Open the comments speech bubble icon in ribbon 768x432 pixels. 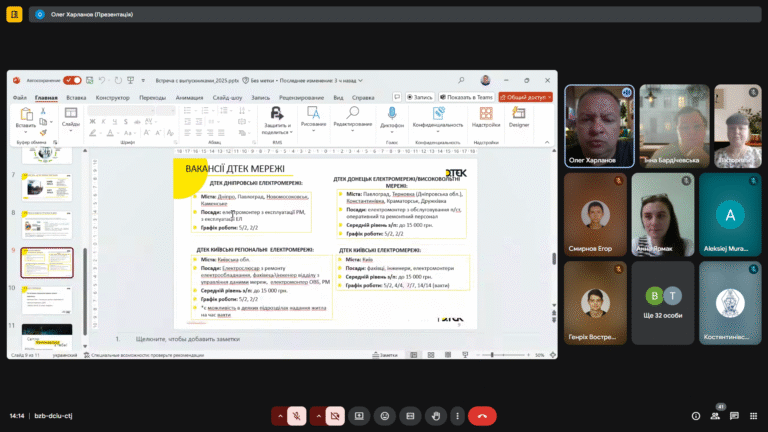[x=397, y=97]
